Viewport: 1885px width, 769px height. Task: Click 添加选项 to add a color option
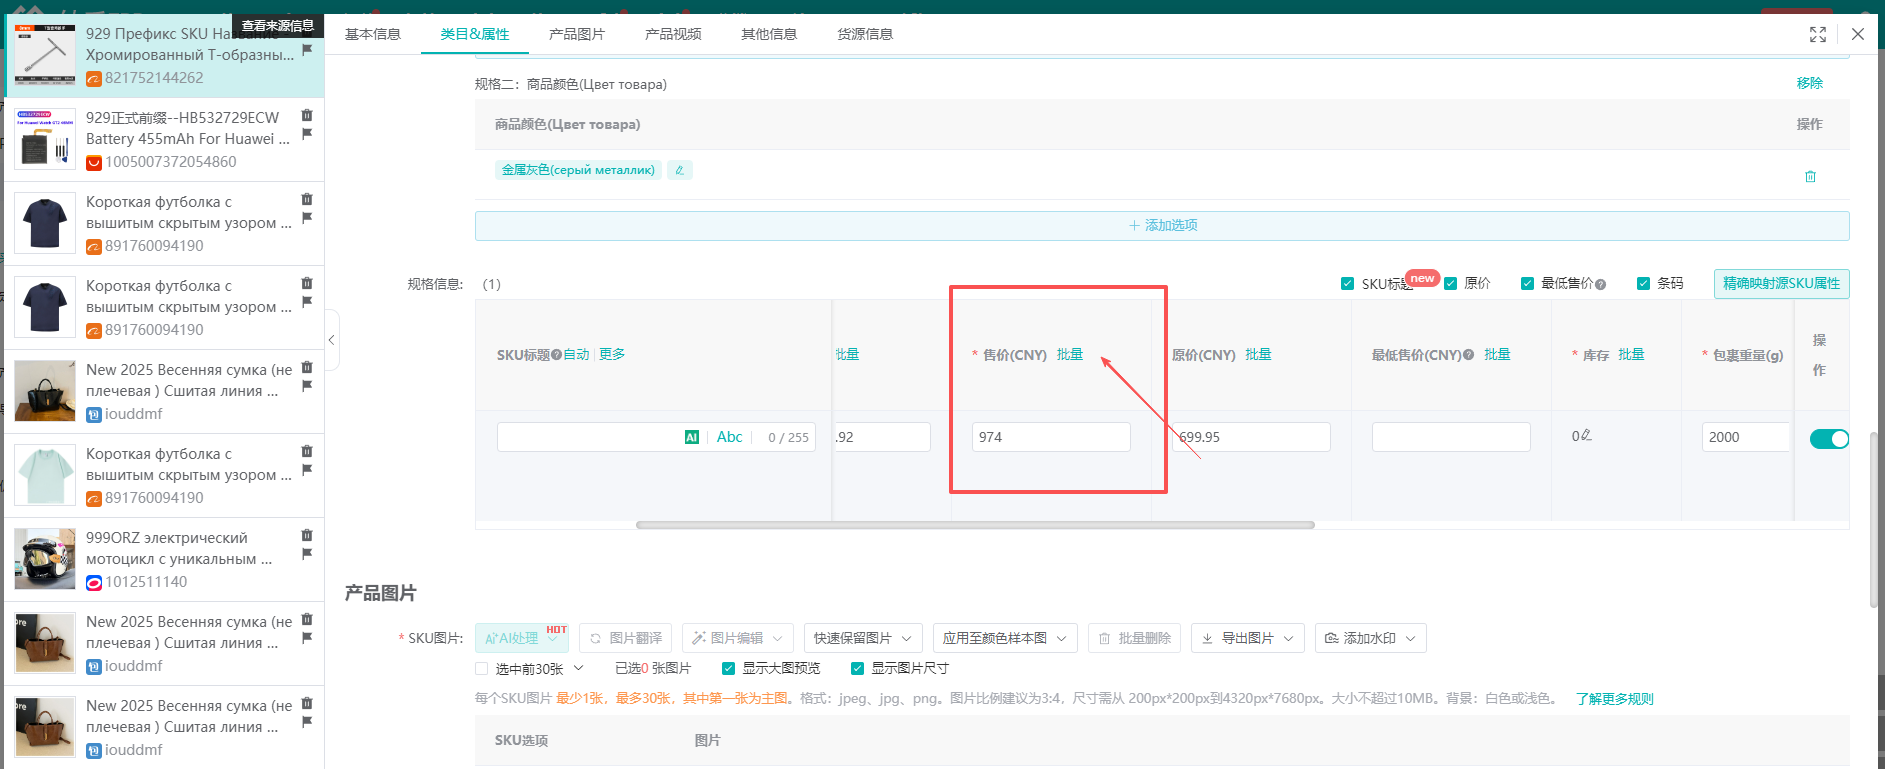click(x=1162, y=226)
